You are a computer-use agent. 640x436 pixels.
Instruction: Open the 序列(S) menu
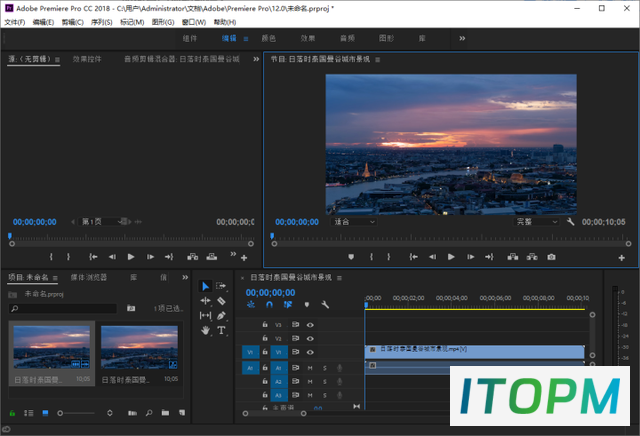coord(102,22)
